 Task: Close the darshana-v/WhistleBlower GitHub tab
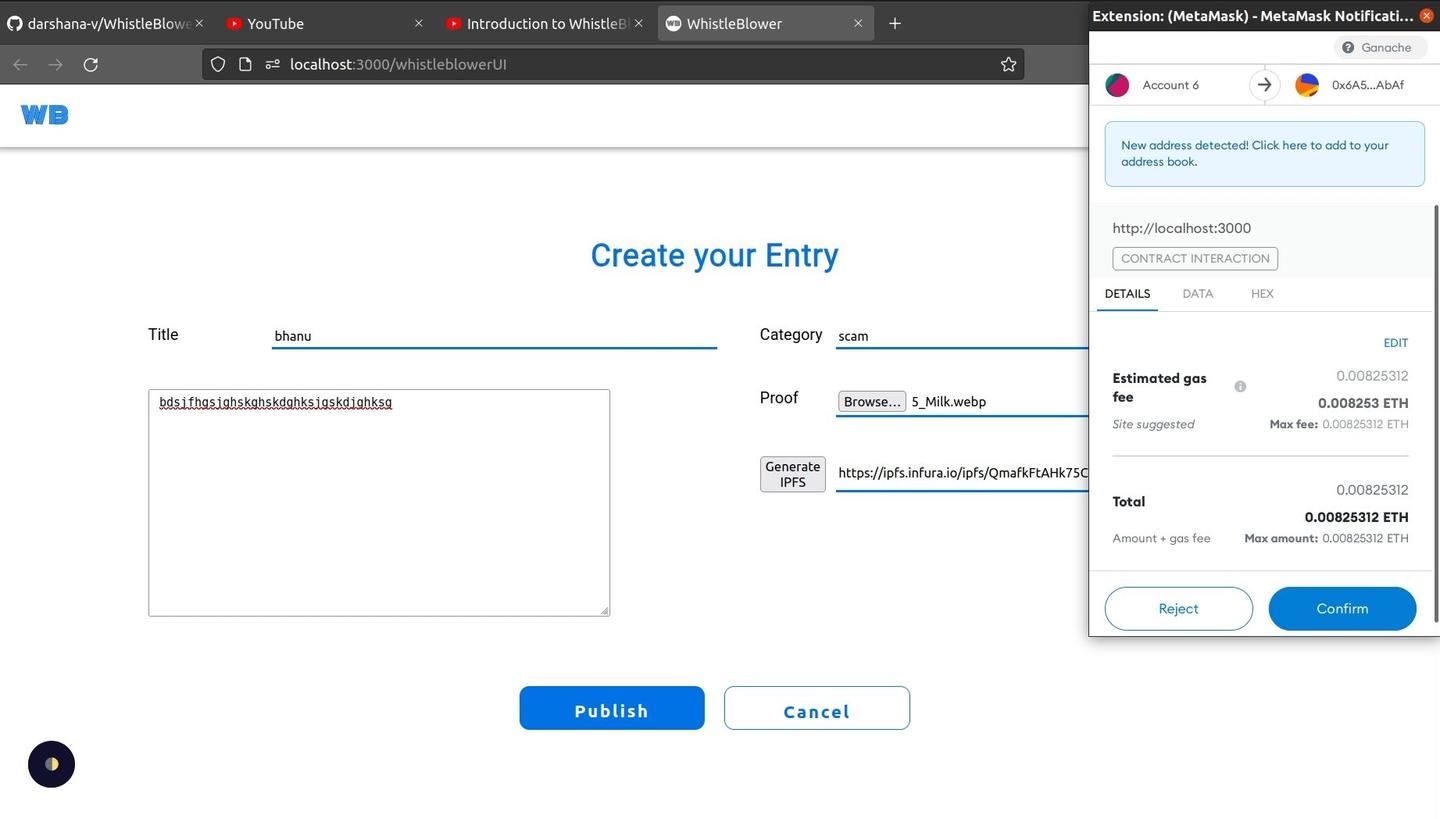click(x=199, y=23)
